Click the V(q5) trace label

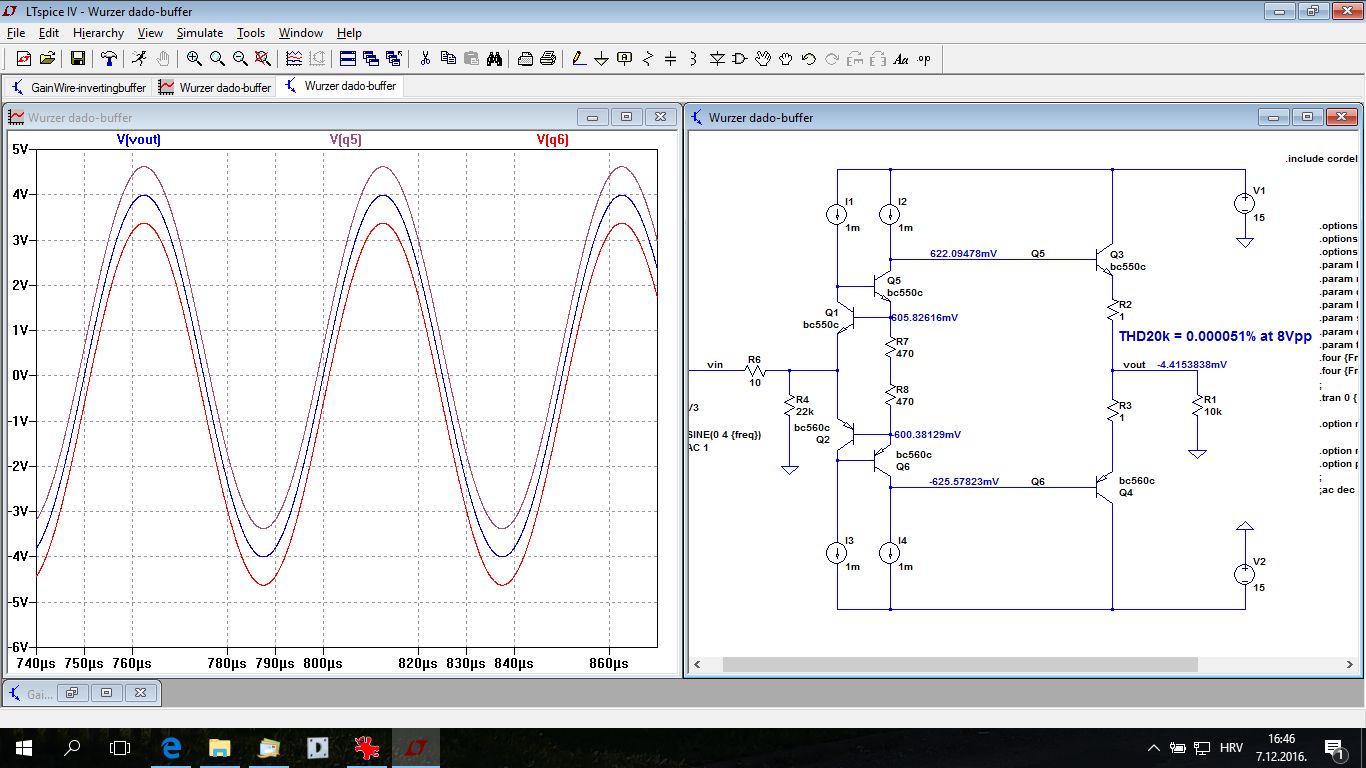[x=346, y=140]
